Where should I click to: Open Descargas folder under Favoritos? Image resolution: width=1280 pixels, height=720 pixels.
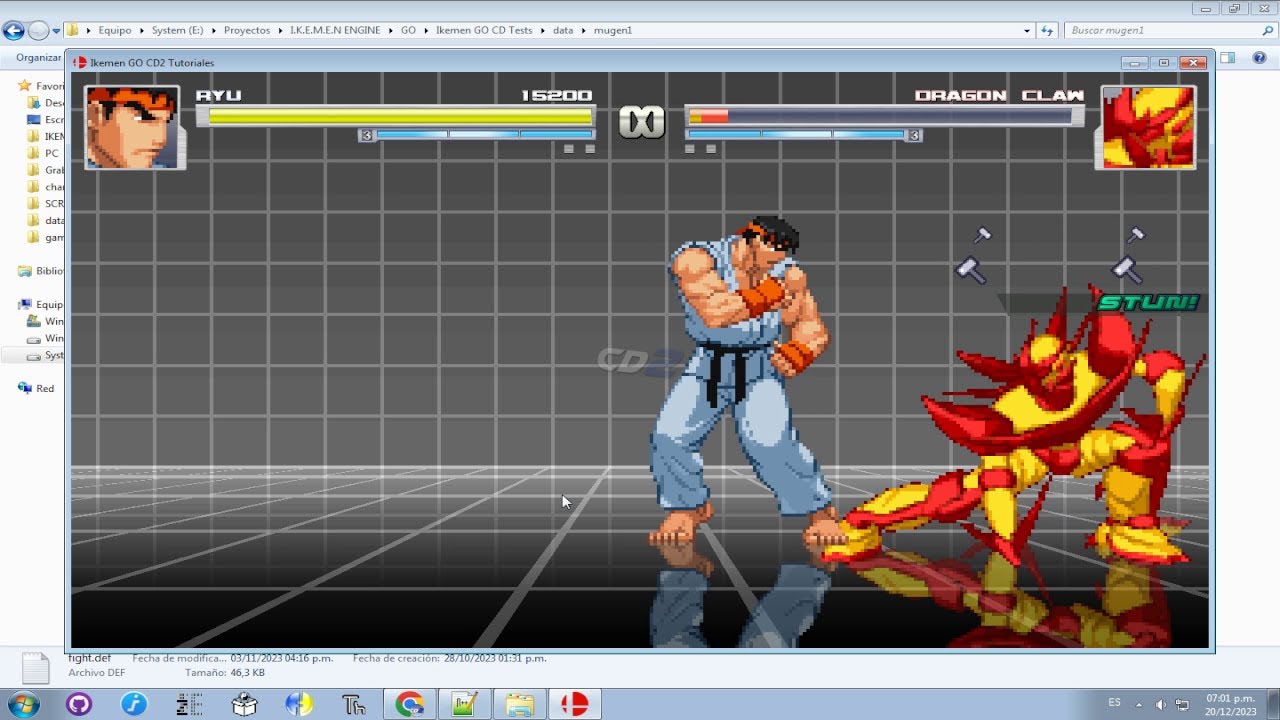click(x=45, y=103)
